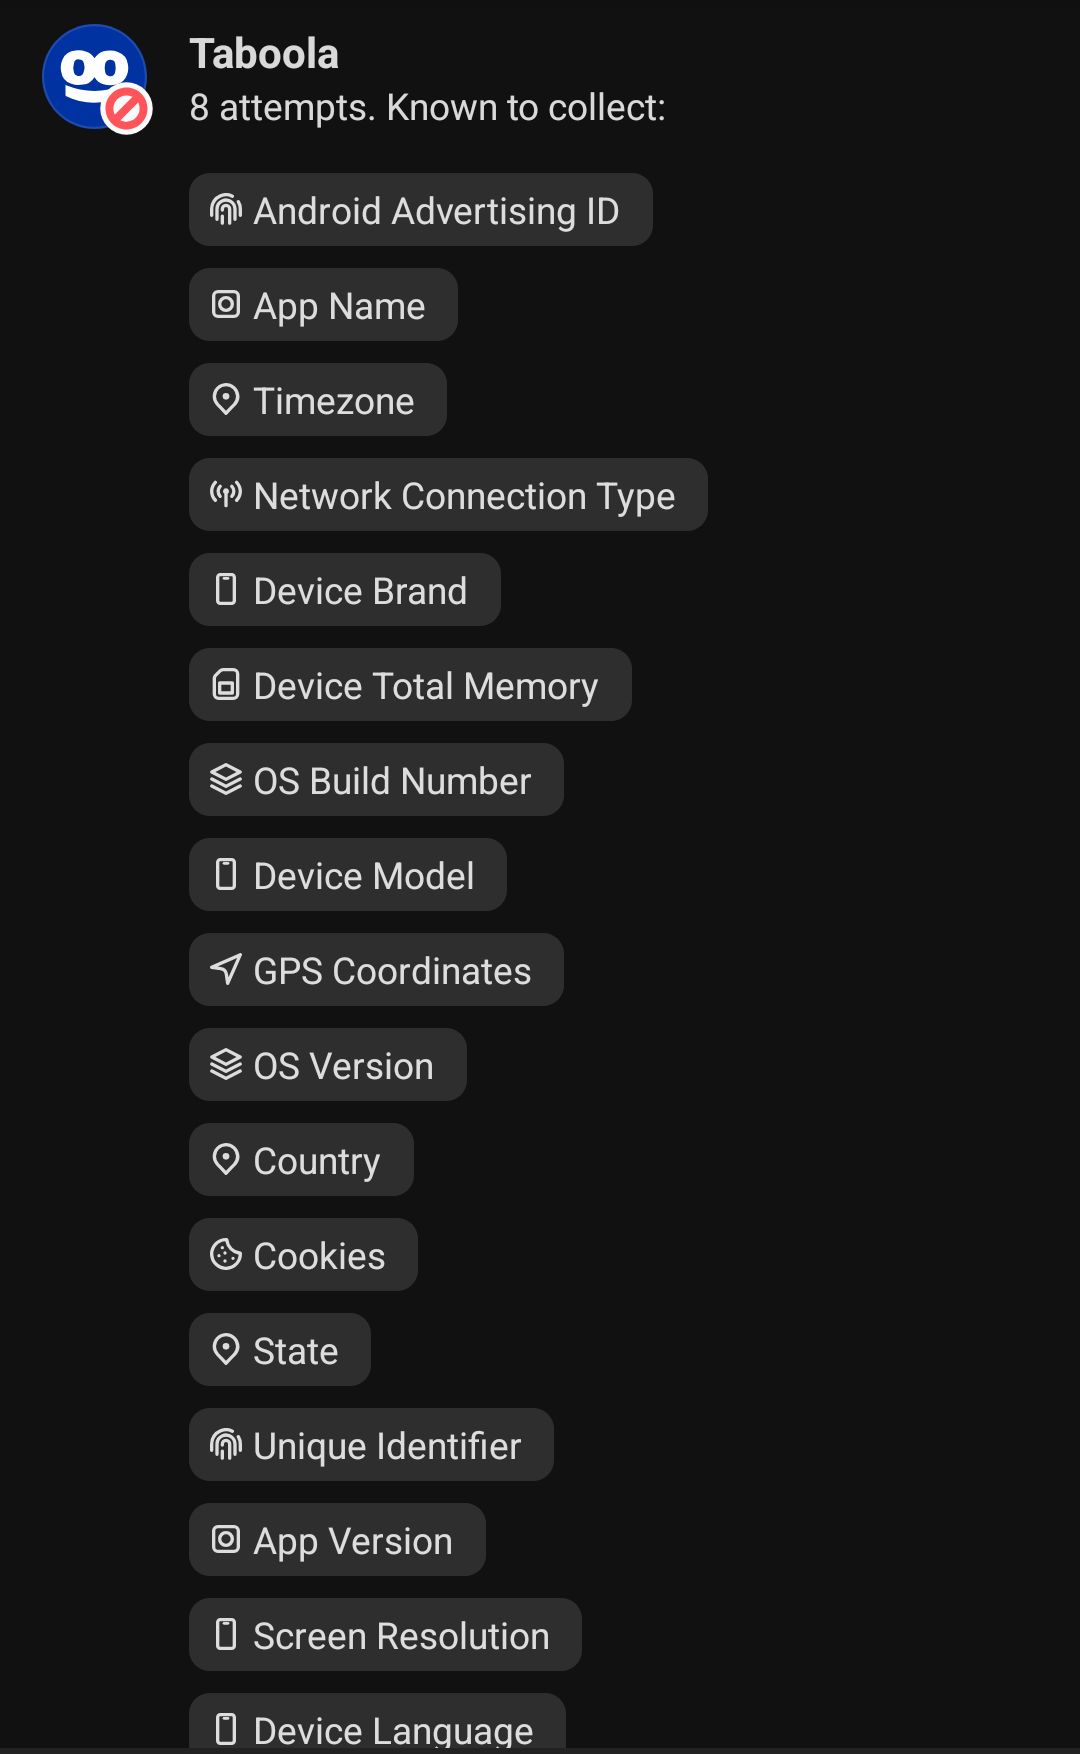This screenshot has height=1754, width=1080.
Task: Select the Device Brand chip
Action: (345, 590)
